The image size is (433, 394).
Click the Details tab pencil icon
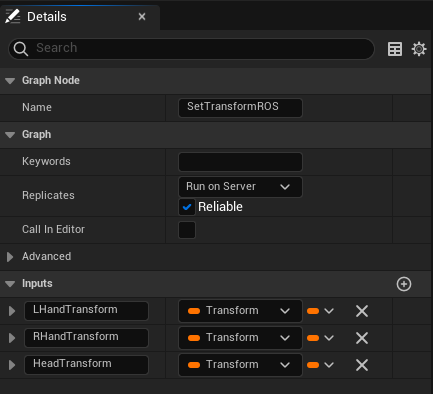coord(13,16)
